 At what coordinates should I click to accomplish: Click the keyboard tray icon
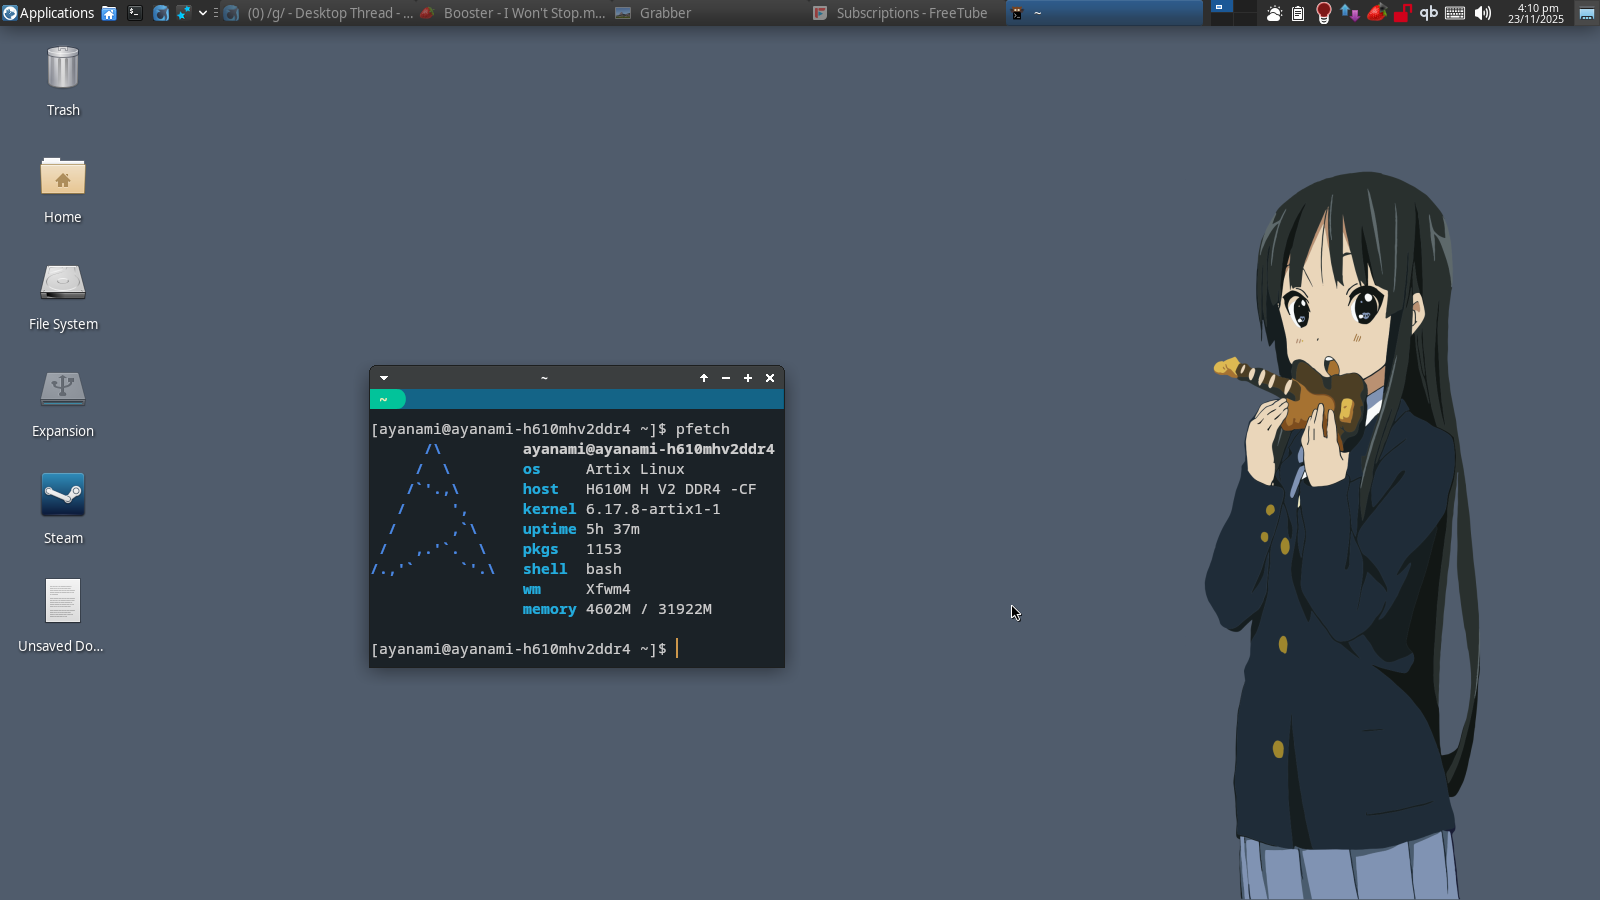[x=1455, y=13]
